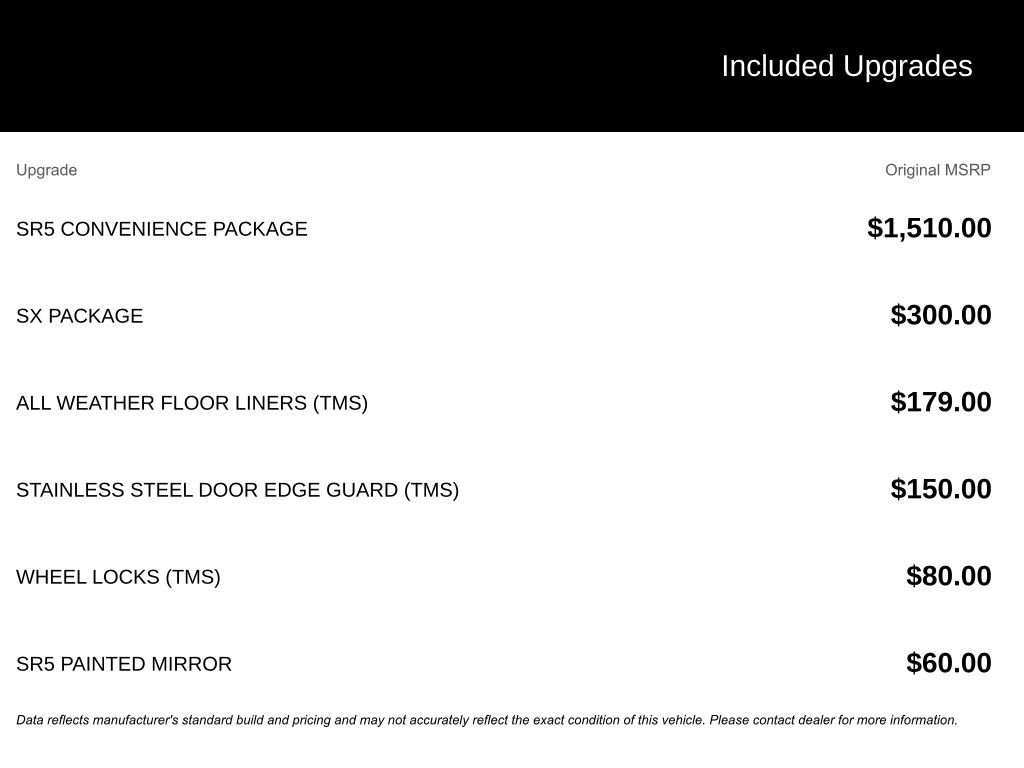Click the black header banner area
The height and width of the screenshot is (768, 1024).
512,66
